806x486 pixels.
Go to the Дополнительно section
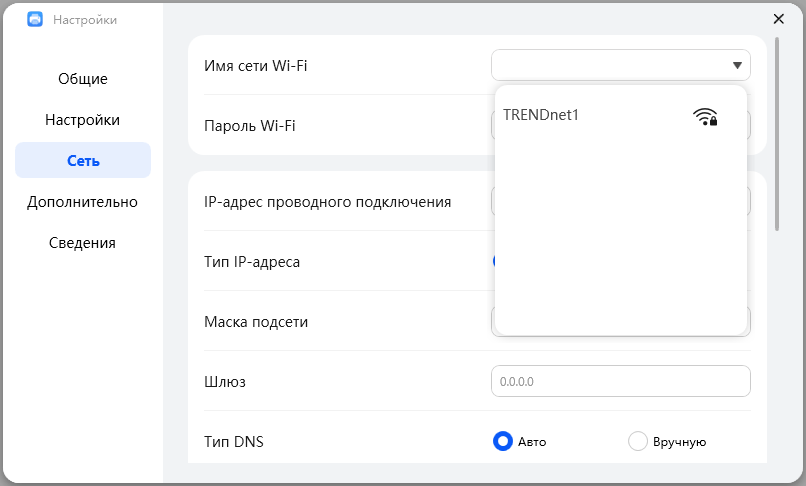pyautogui.click(x=83, y=202)
